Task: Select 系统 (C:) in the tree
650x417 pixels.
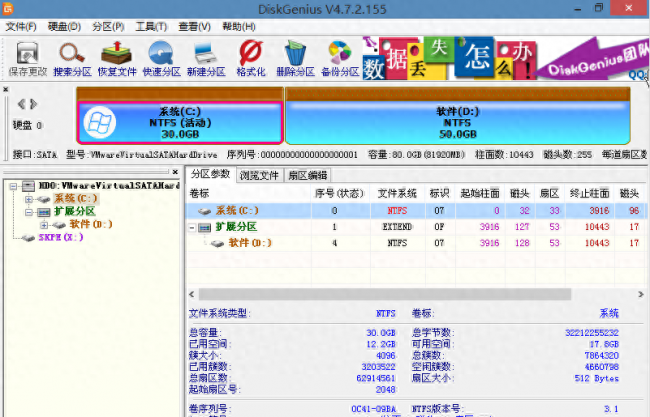Action: [x=76, y=199]
